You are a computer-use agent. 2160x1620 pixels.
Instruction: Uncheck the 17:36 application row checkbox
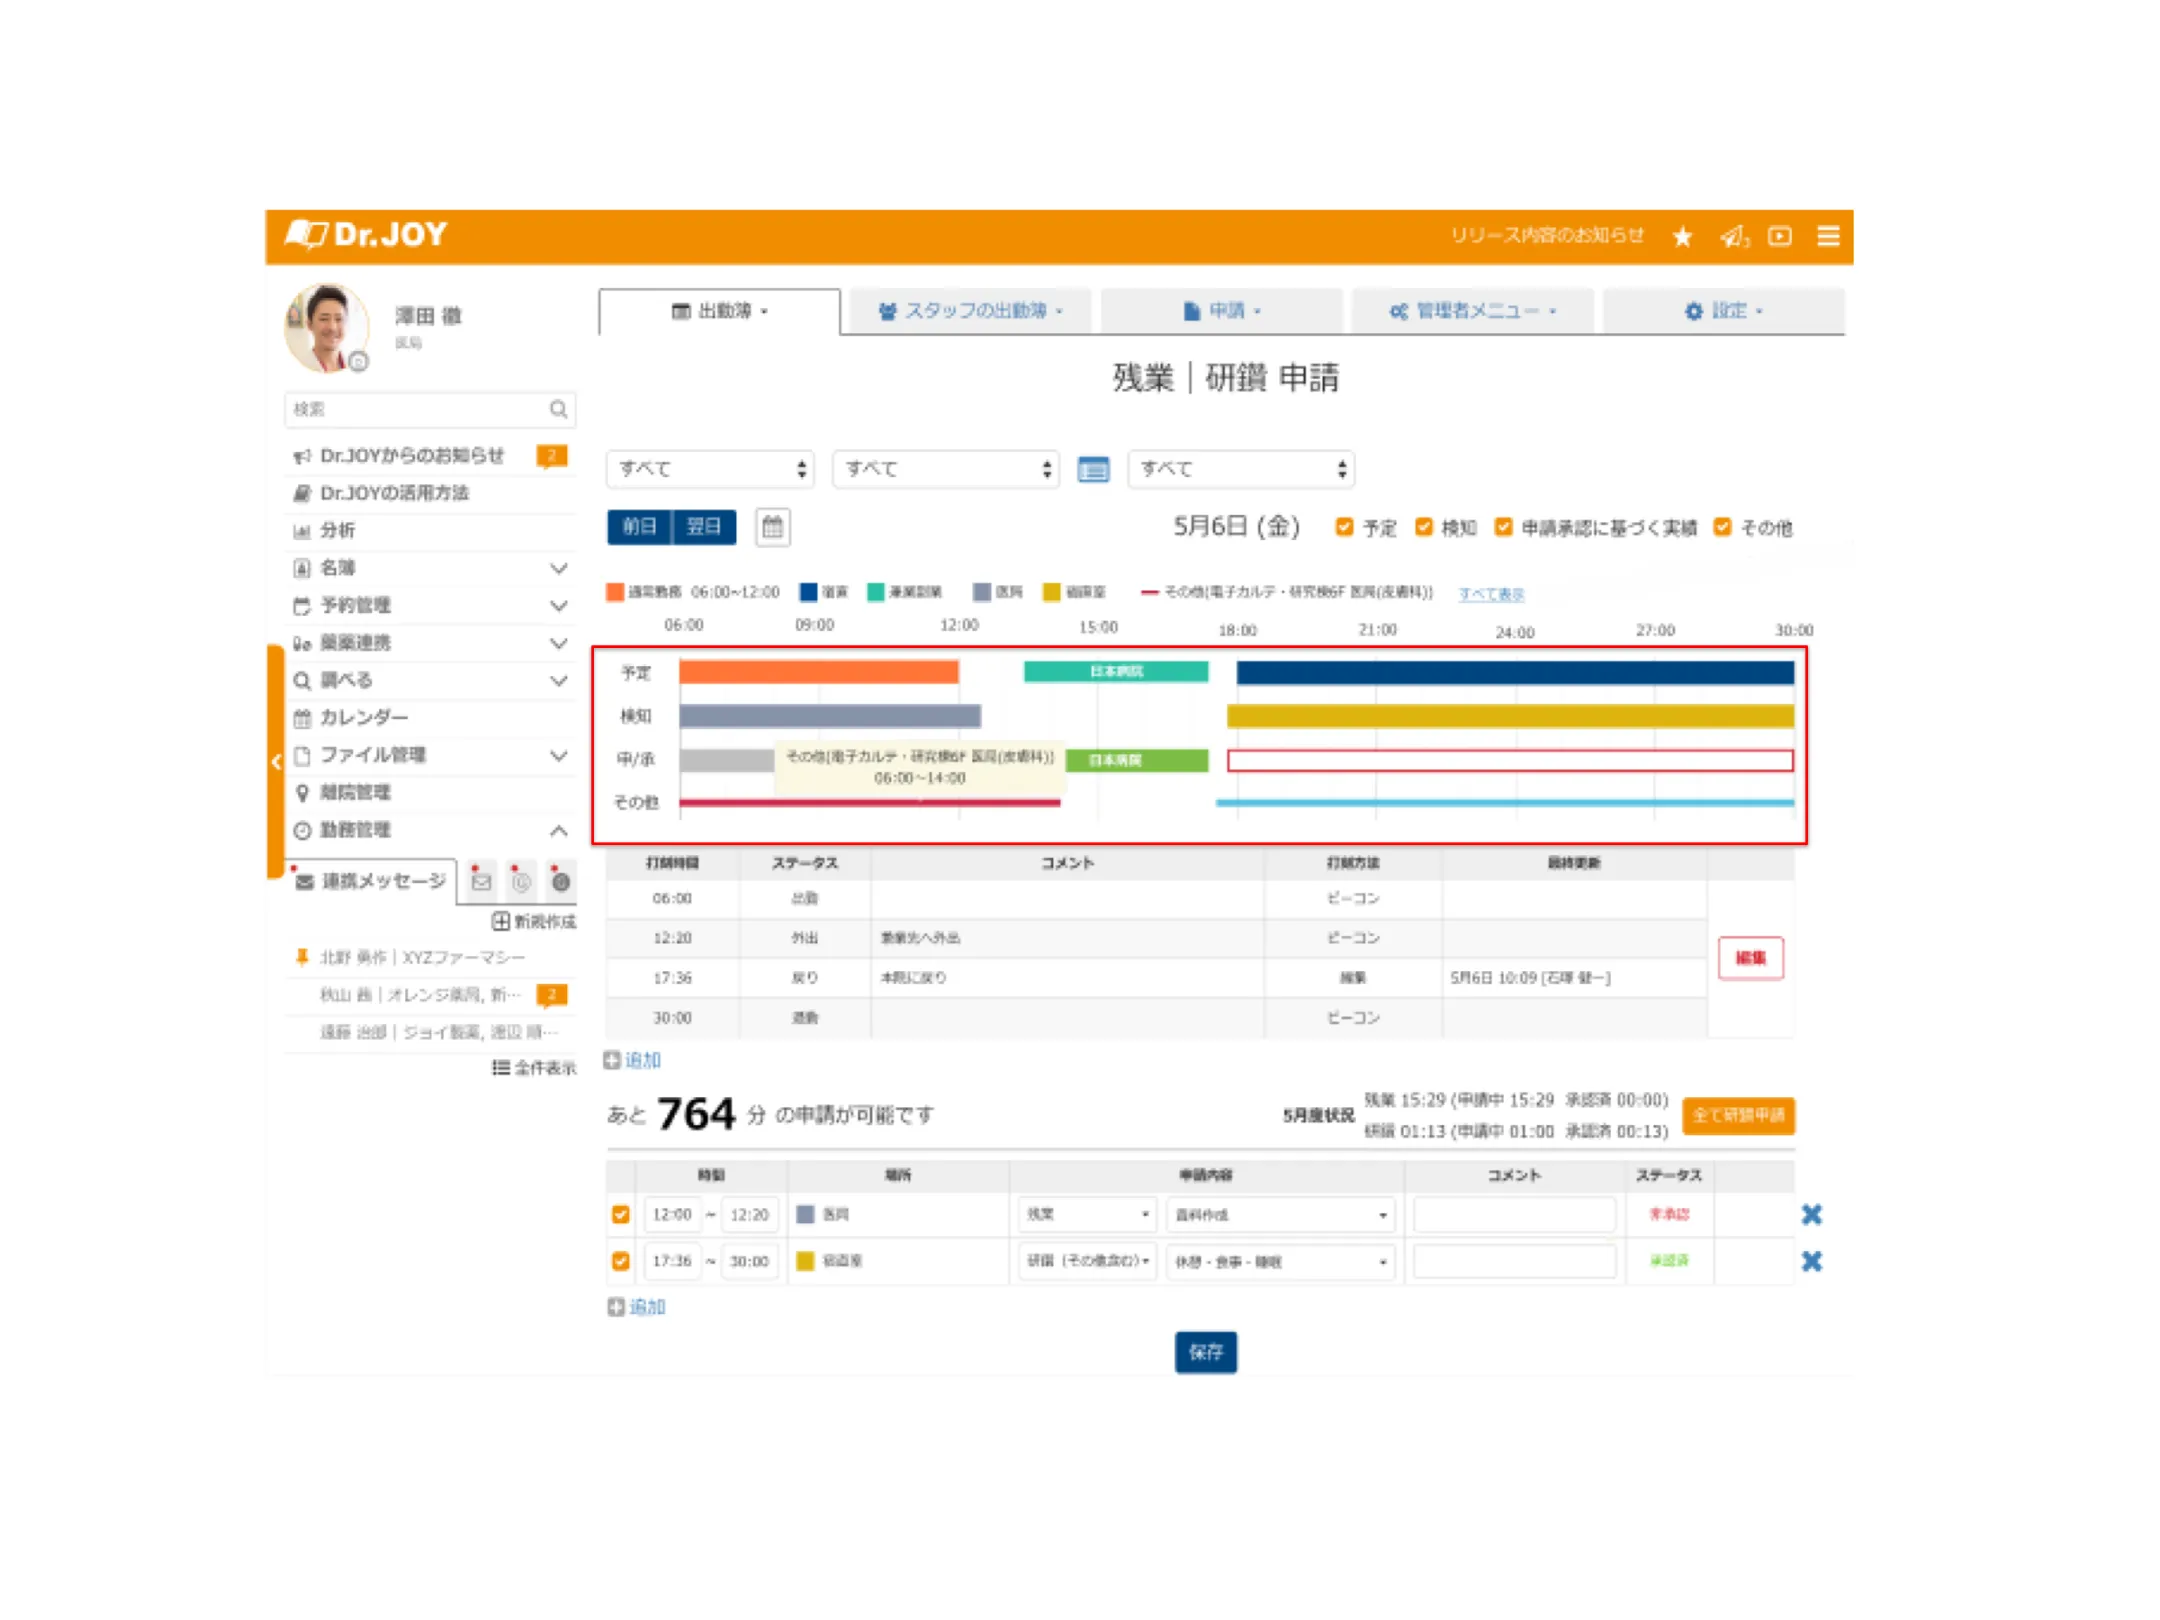[621, 1261]
